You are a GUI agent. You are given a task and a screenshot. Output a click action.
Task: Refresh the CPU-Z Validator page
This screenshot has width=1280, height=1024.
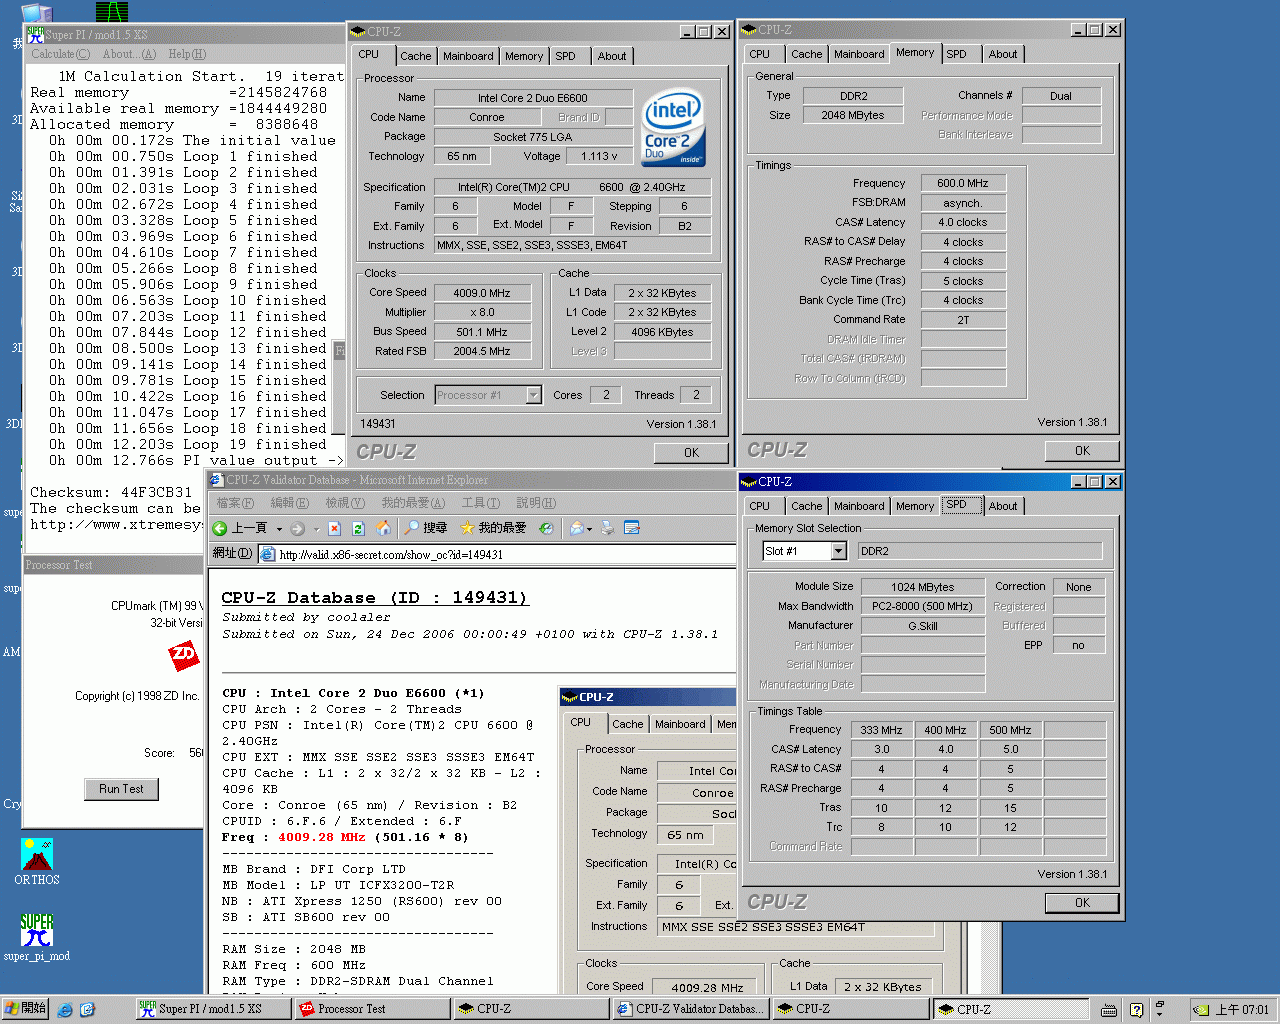[x=358, y=528]
